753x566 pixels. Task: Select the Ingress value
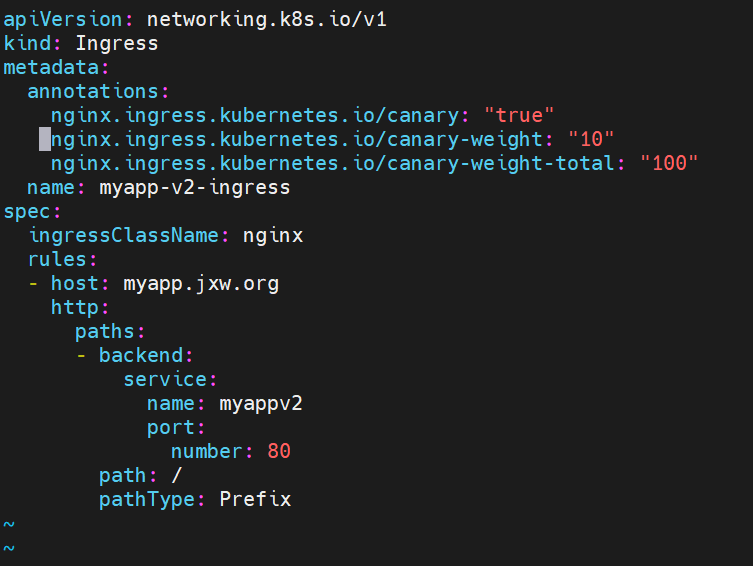[117, 44]
